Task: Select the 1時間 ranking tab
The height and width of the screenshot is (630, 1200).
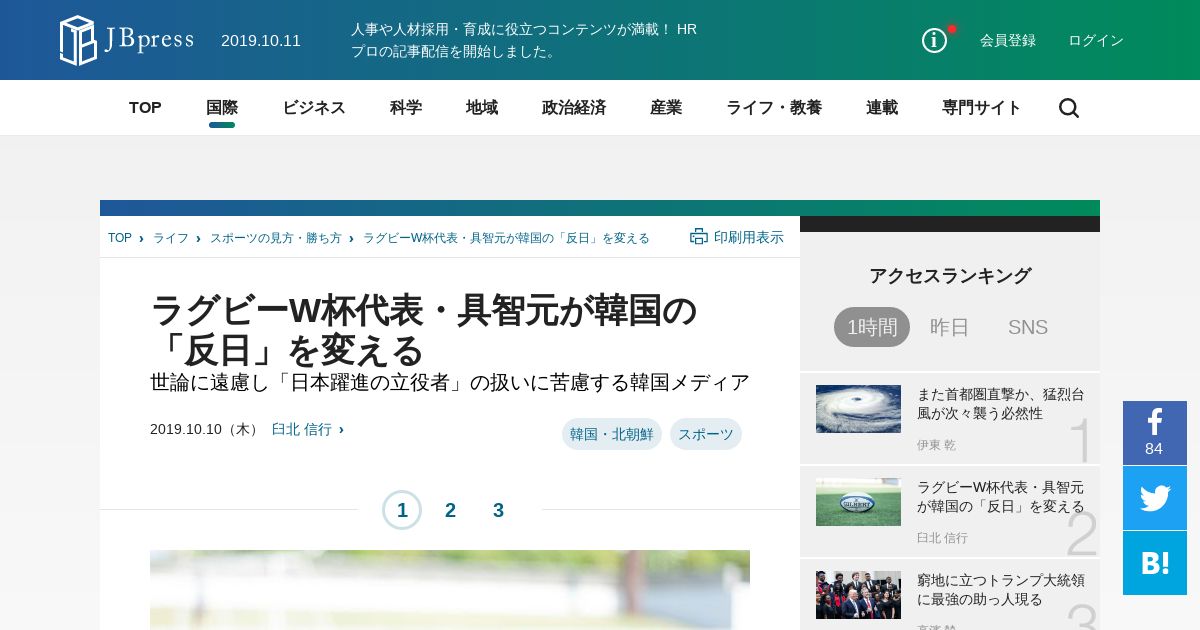Action: [872, 327]
